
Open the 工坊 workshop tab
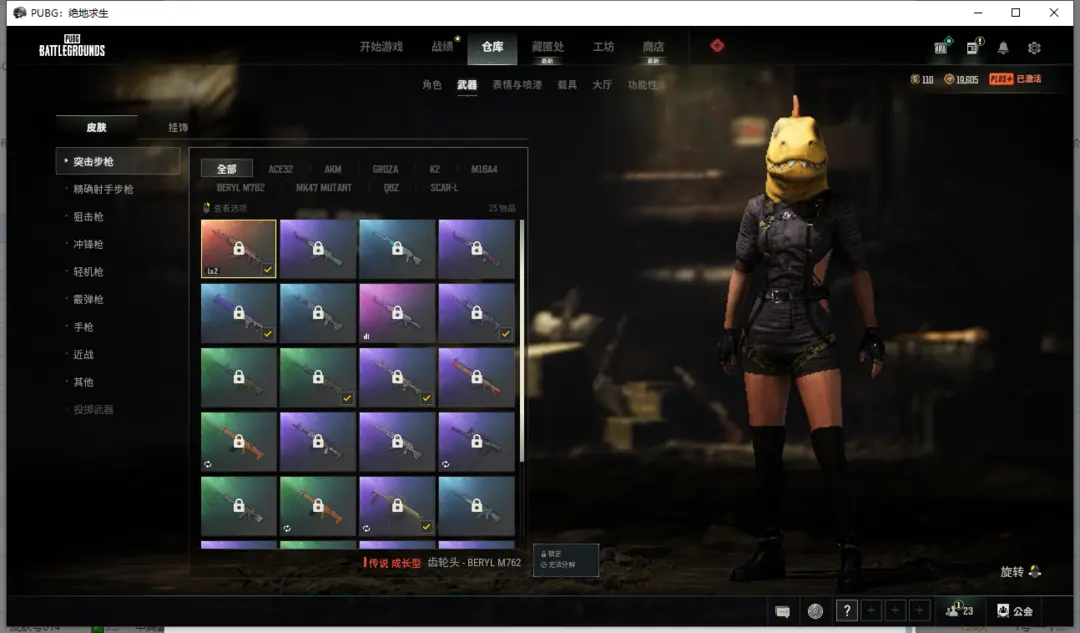[x=603, y=46]
